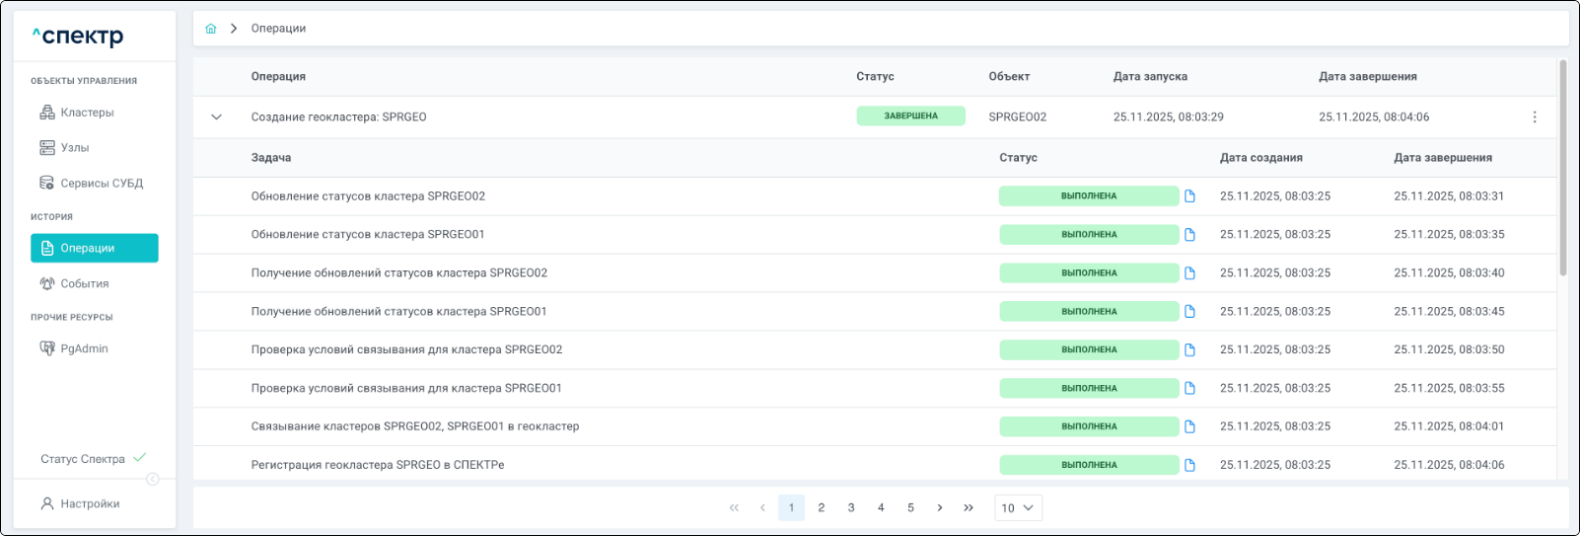Collapse the Создание геокластера operation row
The height and width of the screenshot is (536, 1580).
pos(216,117)
